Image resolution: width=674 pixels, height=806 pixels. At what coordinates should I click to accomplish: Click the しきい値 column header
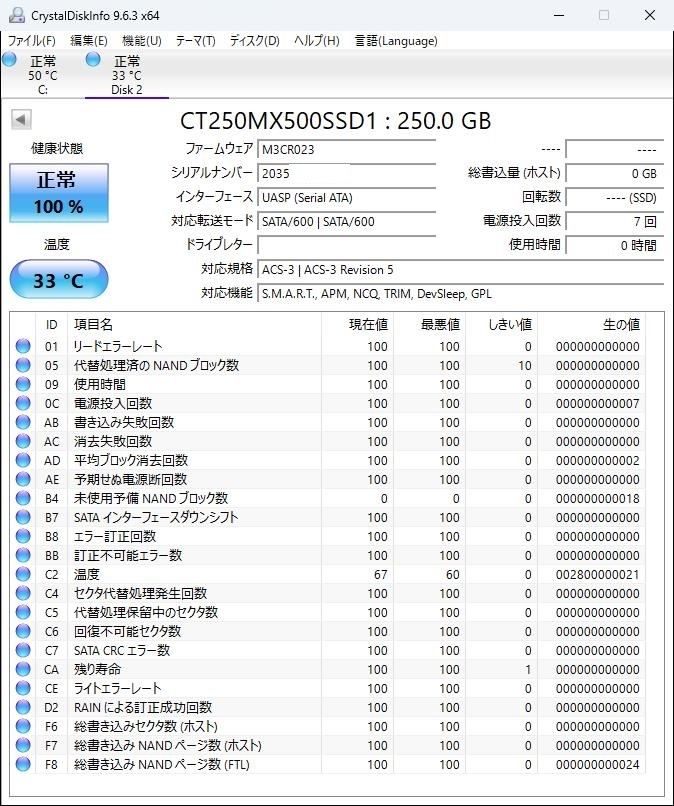tap(502, 324)
